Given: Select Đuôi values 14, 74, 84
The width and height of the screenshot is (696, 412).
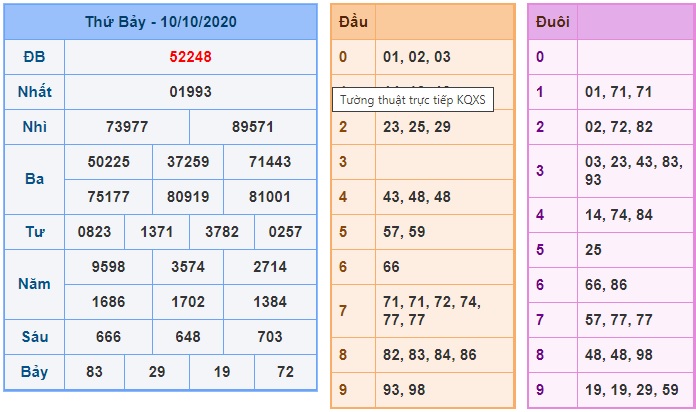Looking at the screenshot, I should tap(618, 215).
